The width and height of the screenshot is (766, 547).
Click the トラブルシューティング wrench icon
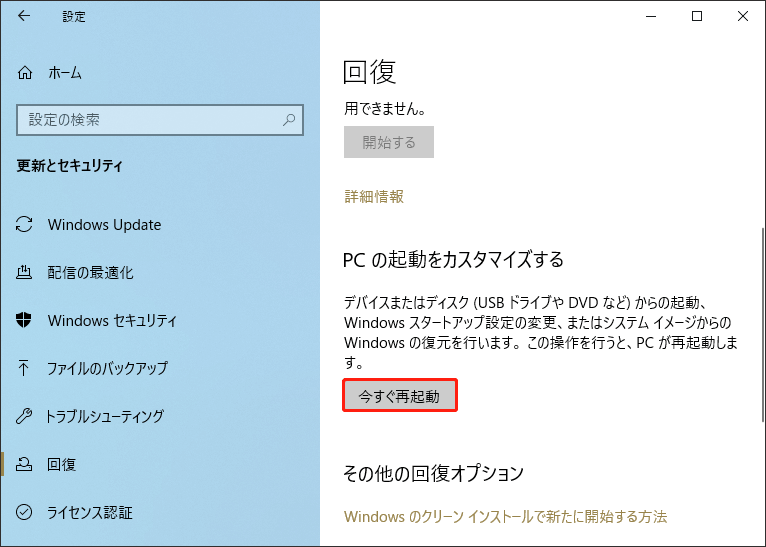click(24, 416)
